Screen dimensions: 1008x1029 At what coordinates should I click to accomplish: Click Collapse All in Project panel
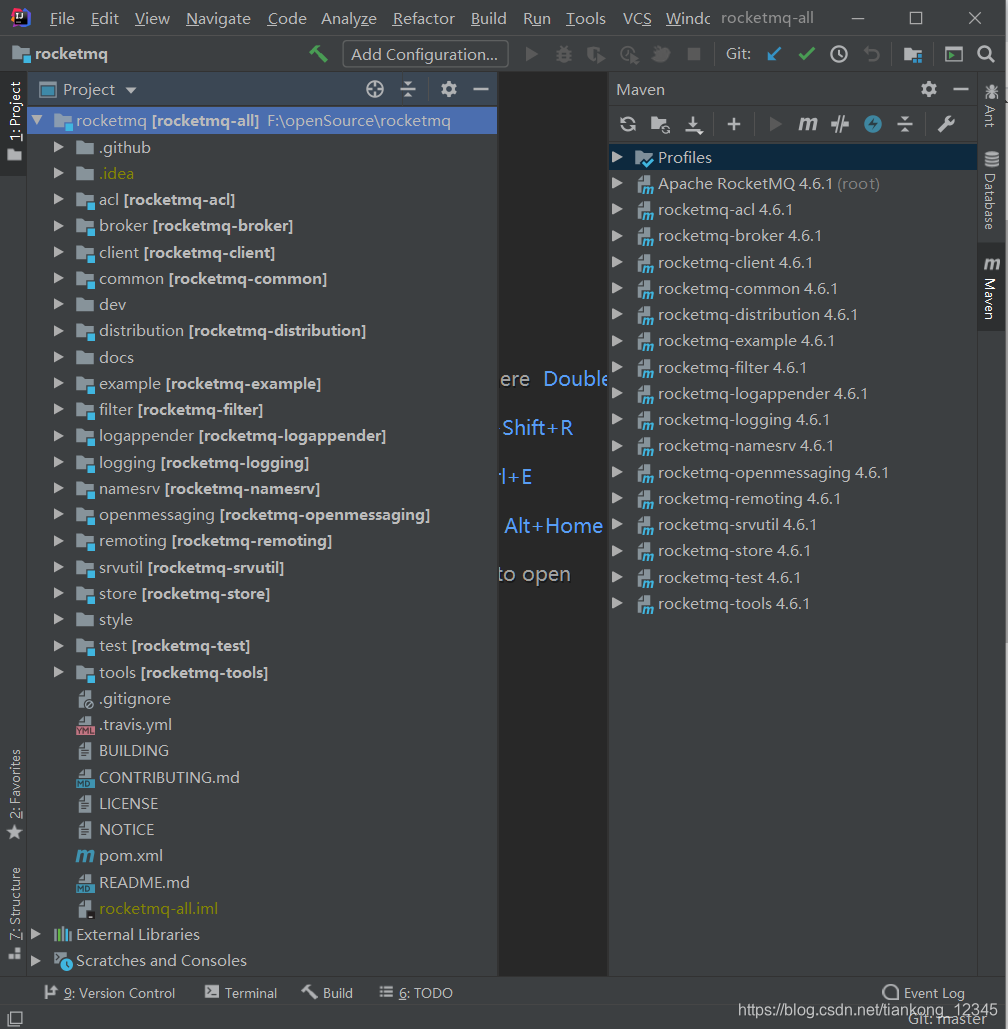[x=408, y=89]
